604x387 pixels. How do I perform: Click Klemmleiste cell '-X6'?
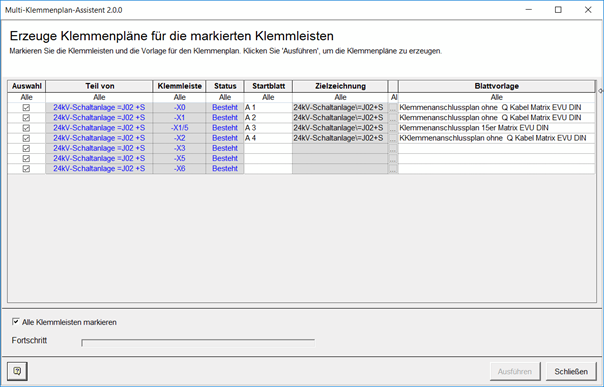(180, 169)
